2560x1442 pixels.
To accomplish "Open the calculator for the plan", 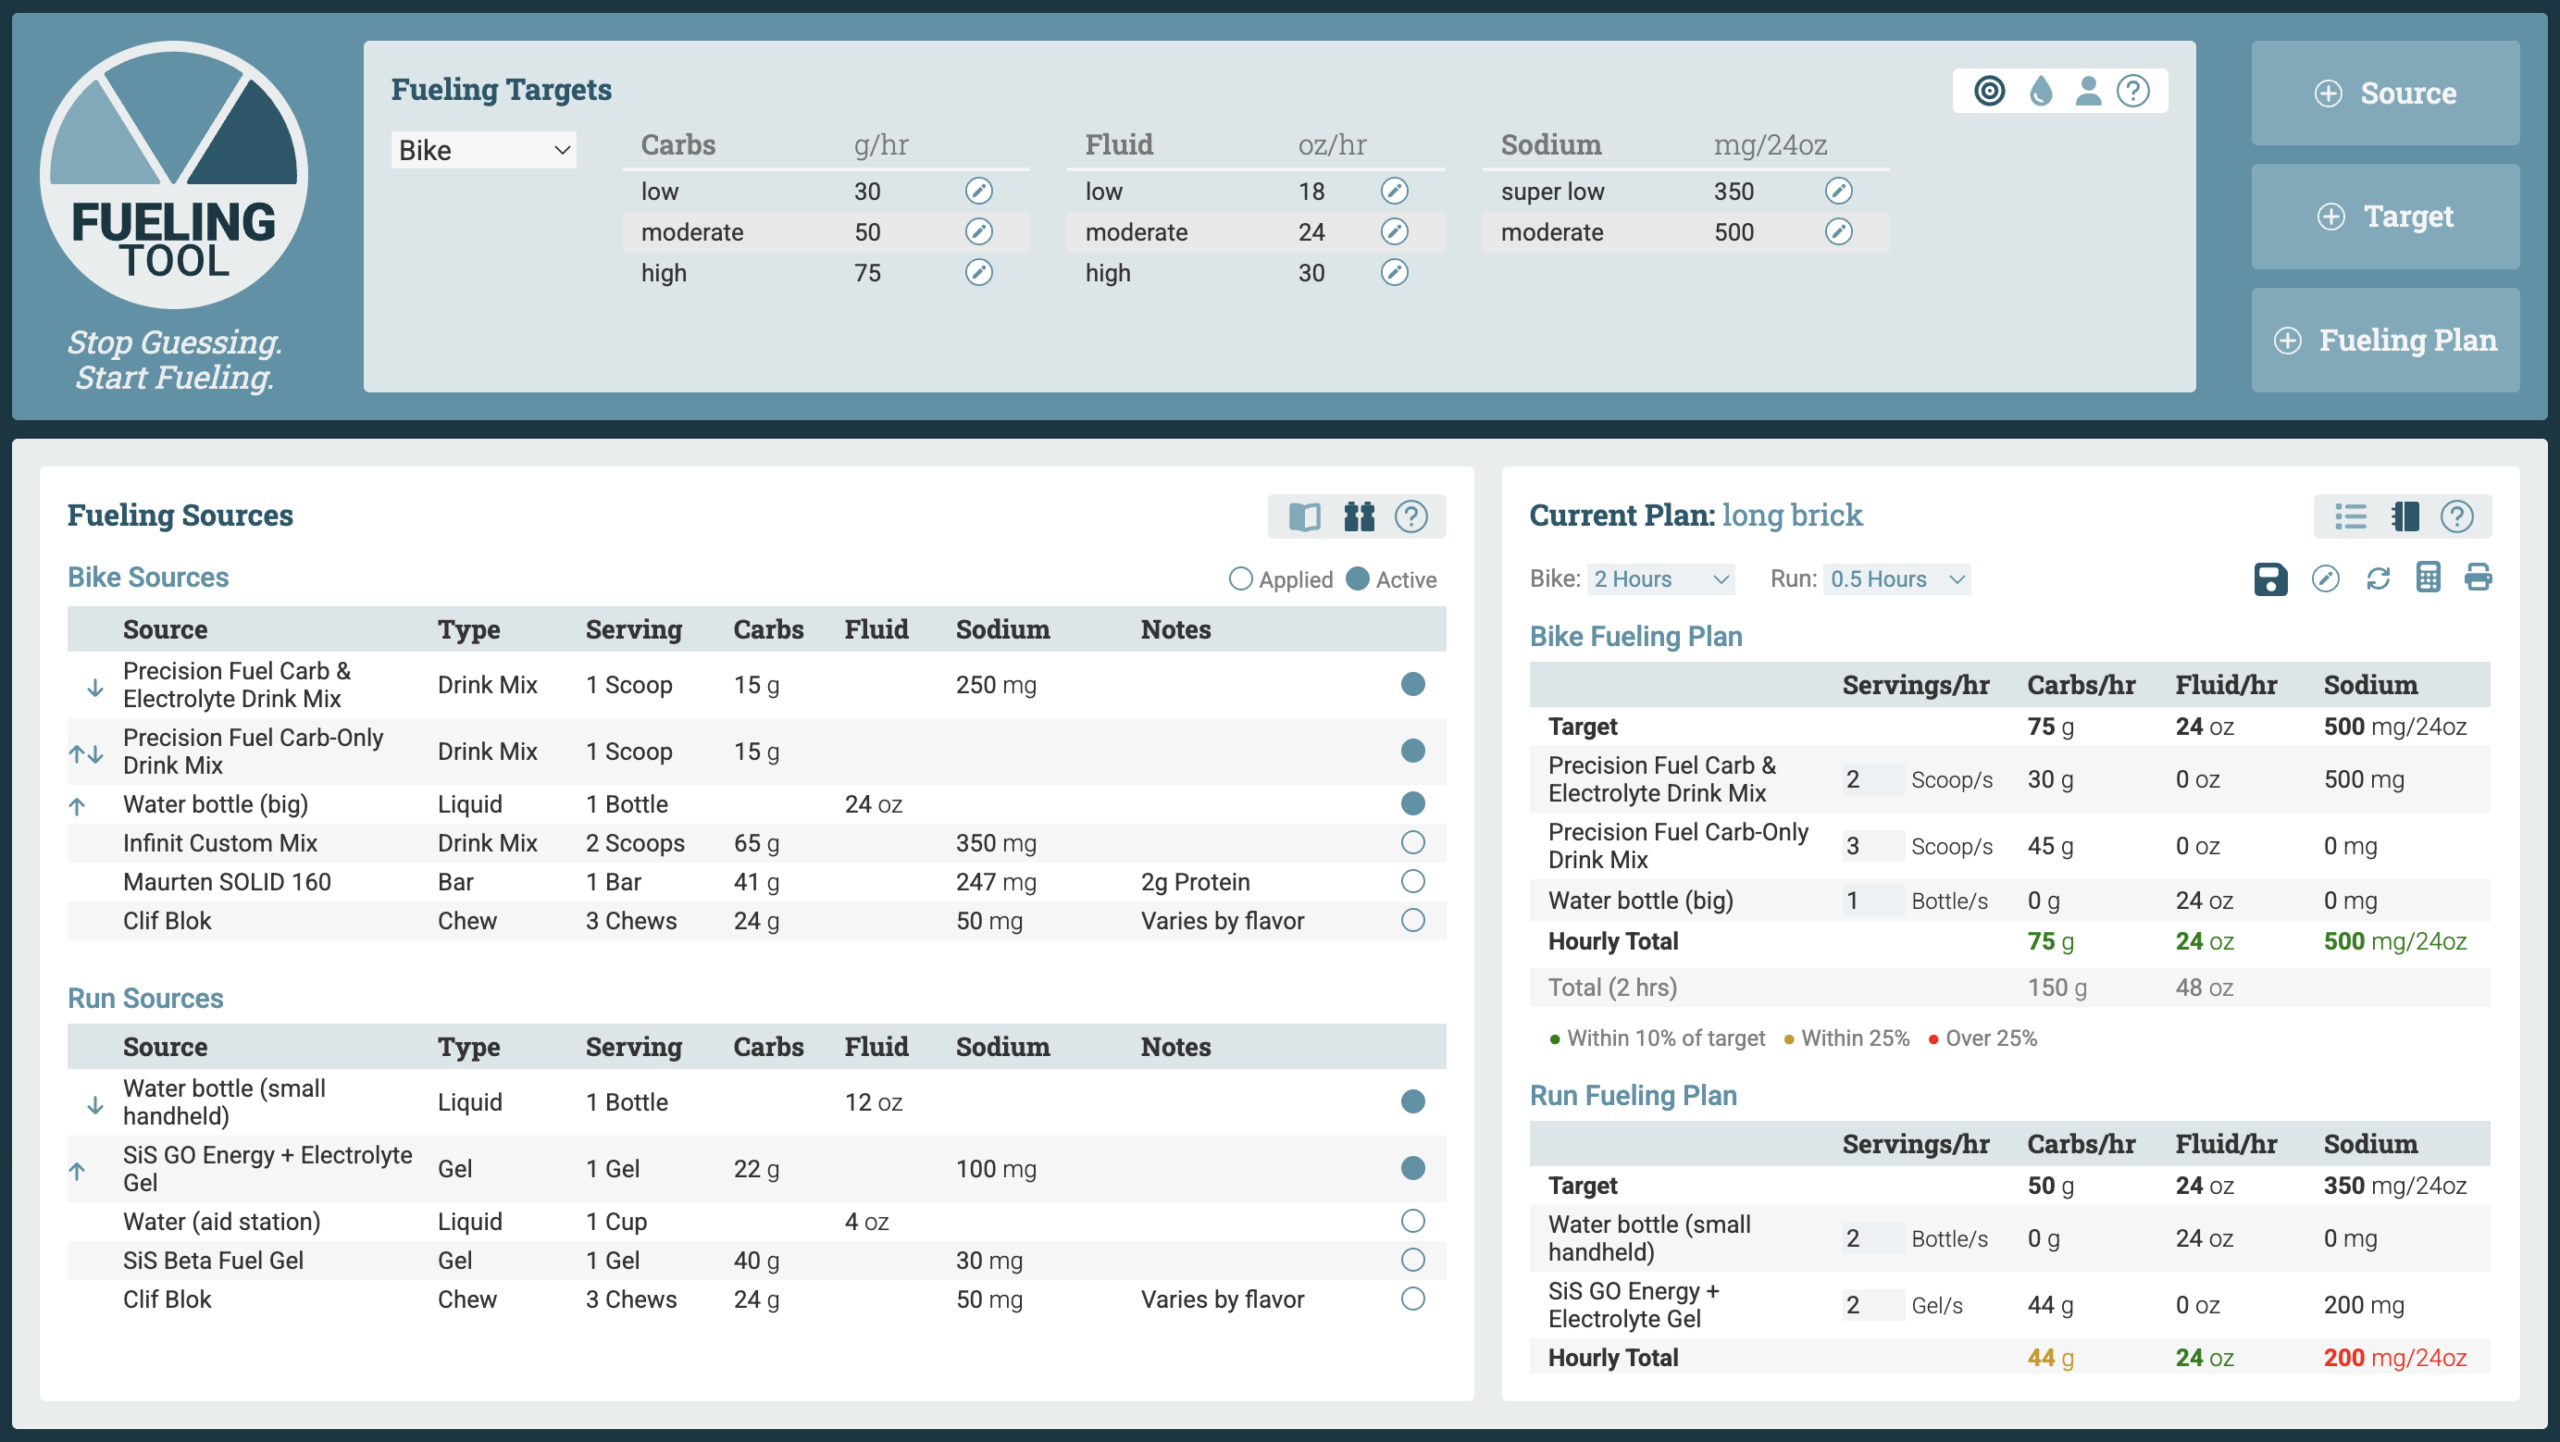I will pyautogui.click(x=2428, y=577).
